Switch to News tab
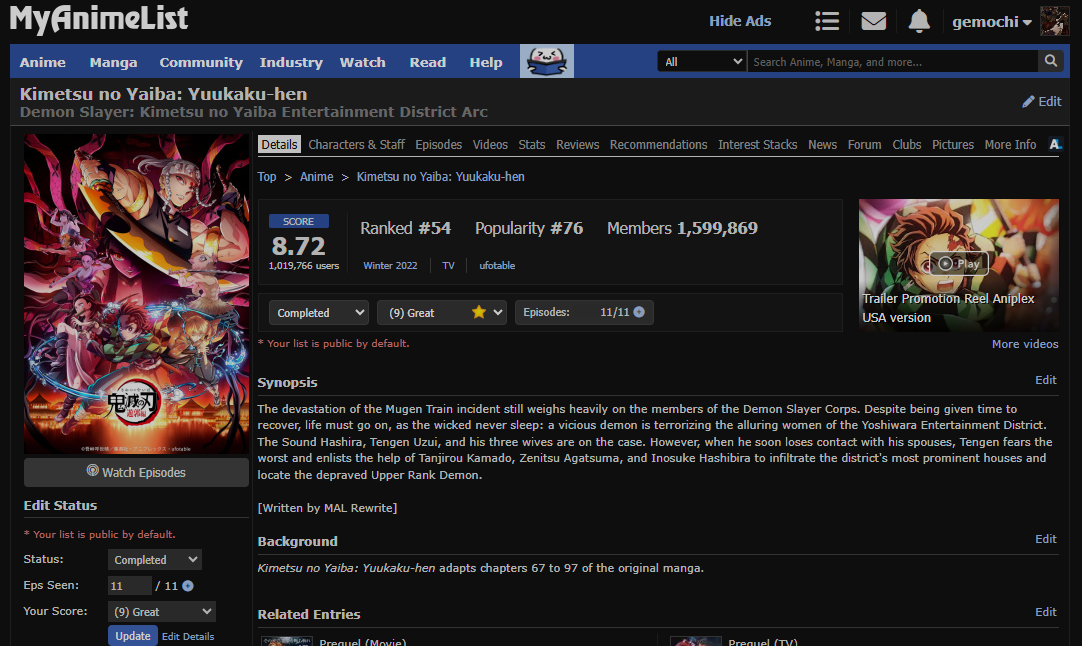The height and width of the screenshot is (646, 1082). (823, 144)
